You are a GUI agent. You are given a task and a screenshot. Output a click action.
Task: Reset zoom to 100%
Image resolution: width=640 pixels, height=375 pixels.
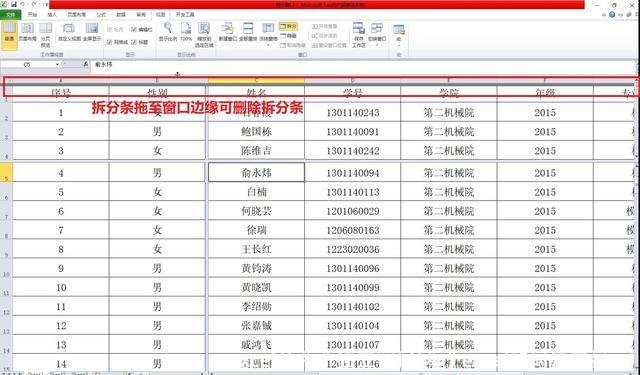pyautogui.click(x=186, y=33)
